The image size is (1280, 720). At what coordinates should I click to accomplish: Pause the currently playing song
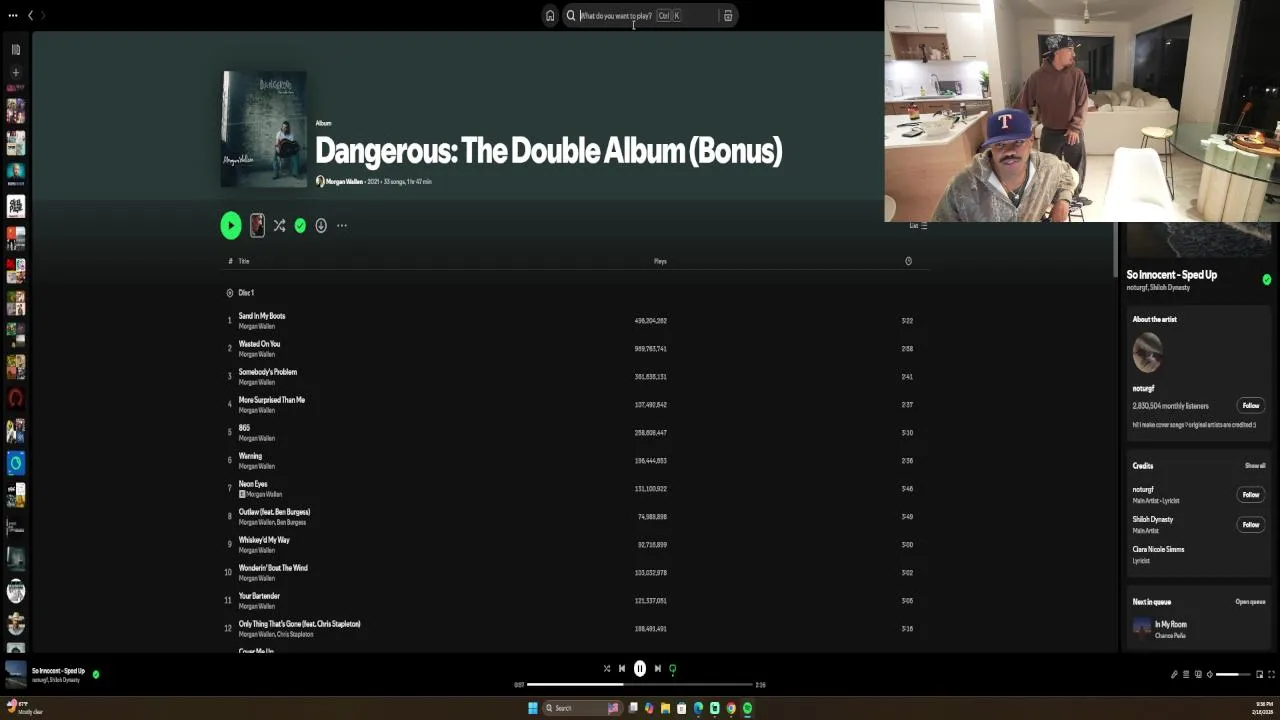tap(640, 669)
